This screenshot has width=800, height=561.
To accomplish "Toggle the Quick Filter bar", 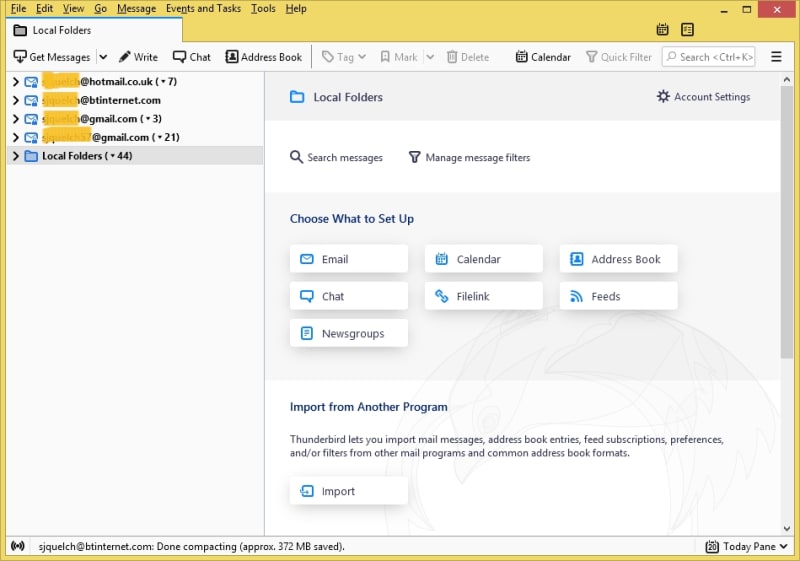I will [618, 57].
